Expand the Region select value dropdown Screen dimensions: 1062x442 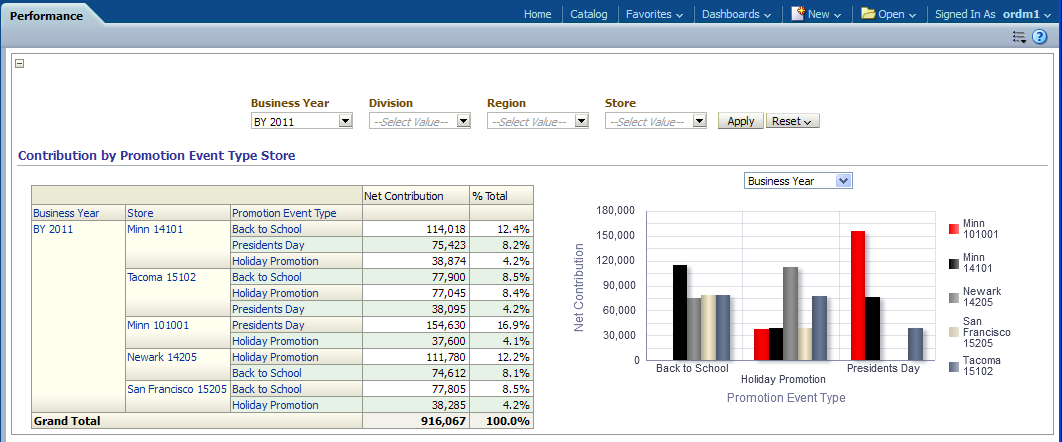tap(581, 121)
